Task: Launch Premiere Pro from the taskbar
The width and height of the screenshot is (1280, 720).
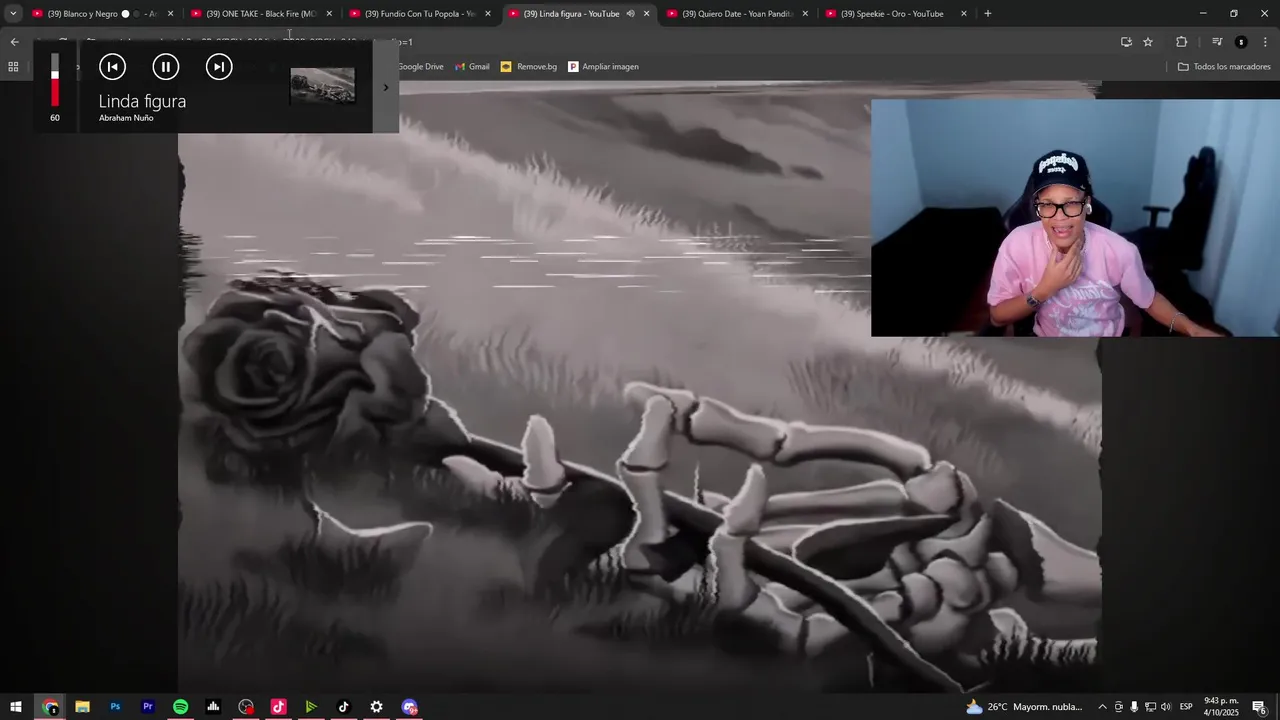Action: [148, 707]
